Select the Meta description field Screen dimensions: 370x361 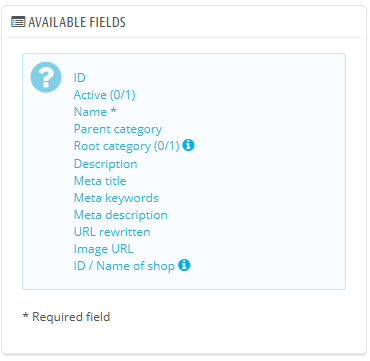(x=120, y=215)
